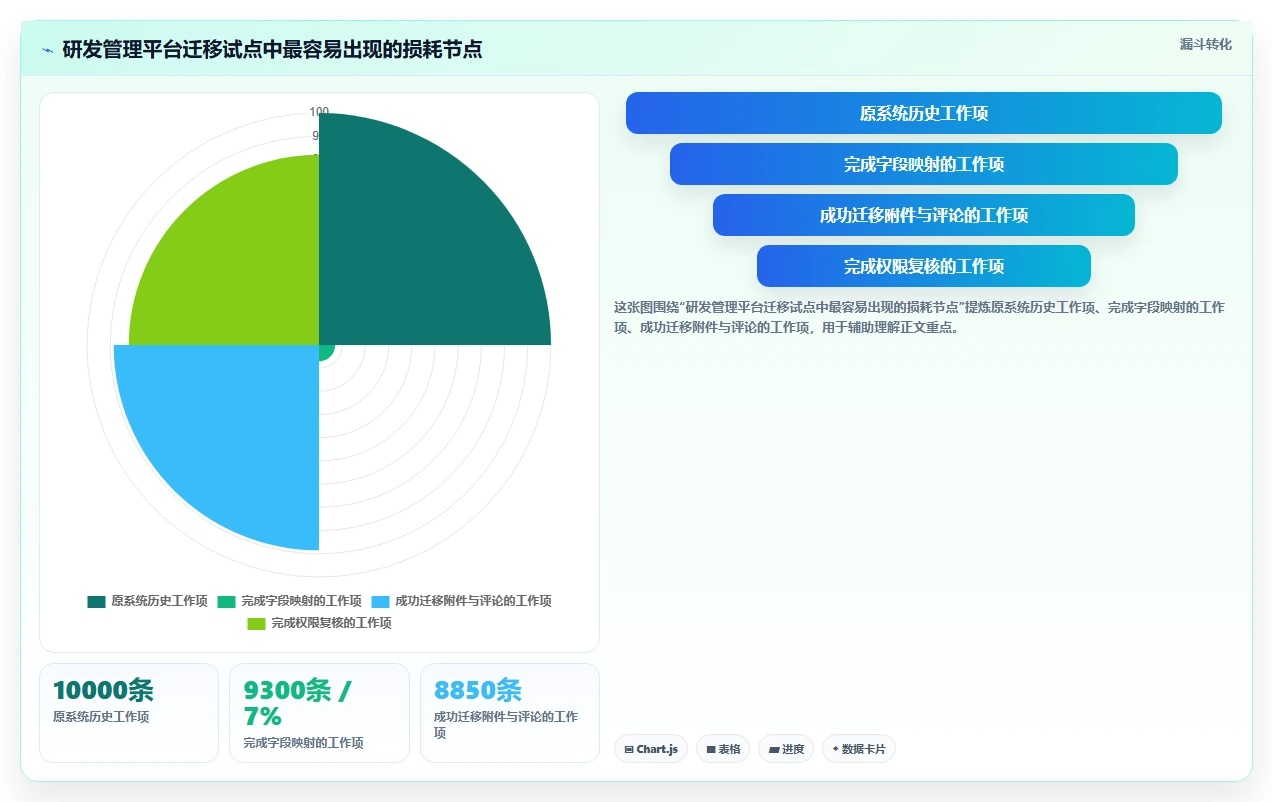Click the 100 axis tick label
Viewport: 1273px width, 802px height.
[319, 112]
